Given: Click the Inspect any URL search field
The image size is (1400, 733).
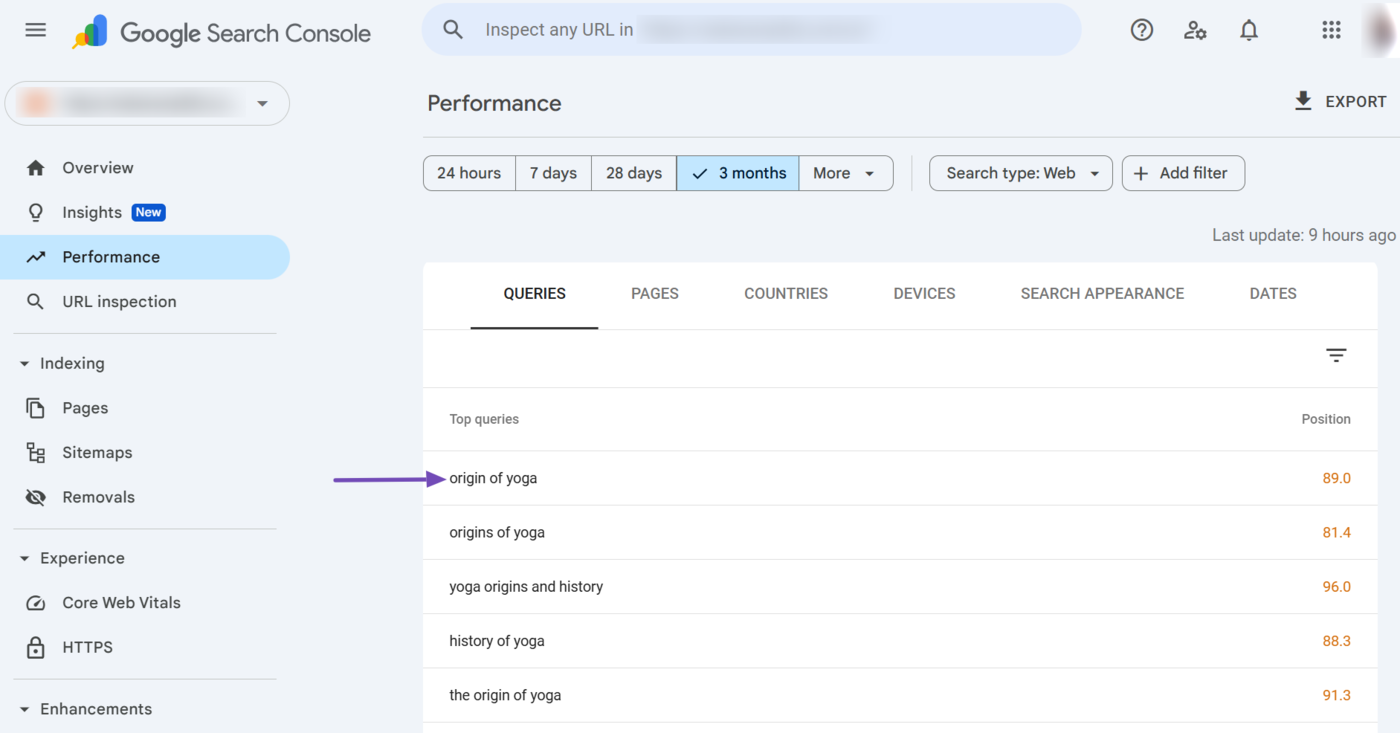Looking at the screenshot, I should pyautogui.click(x=750, y=30).
